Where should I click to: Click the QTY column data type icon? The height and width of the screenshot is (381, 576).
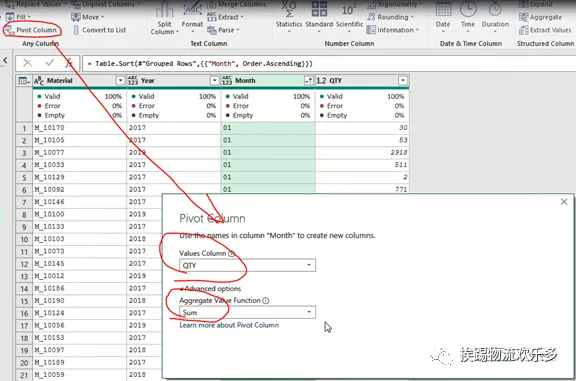tap(321, 80)
